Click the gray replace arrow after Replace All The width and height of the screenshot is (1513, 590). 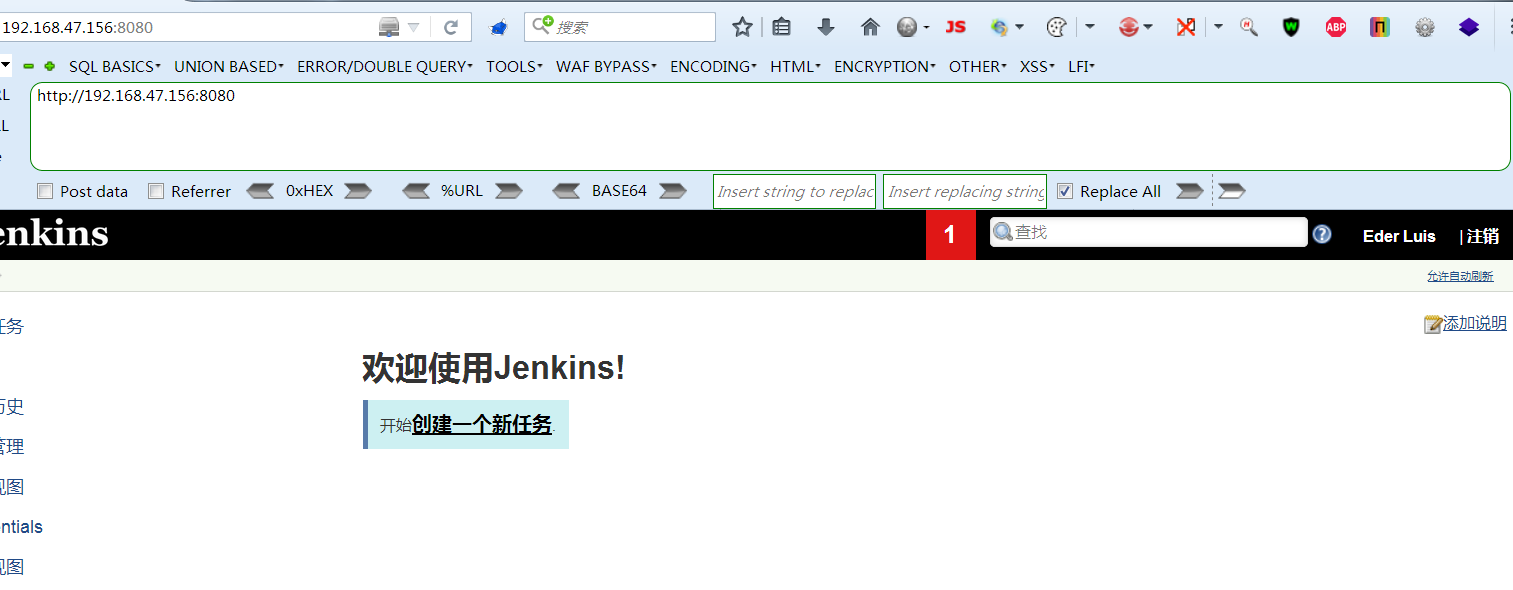tap(1189, 191)
